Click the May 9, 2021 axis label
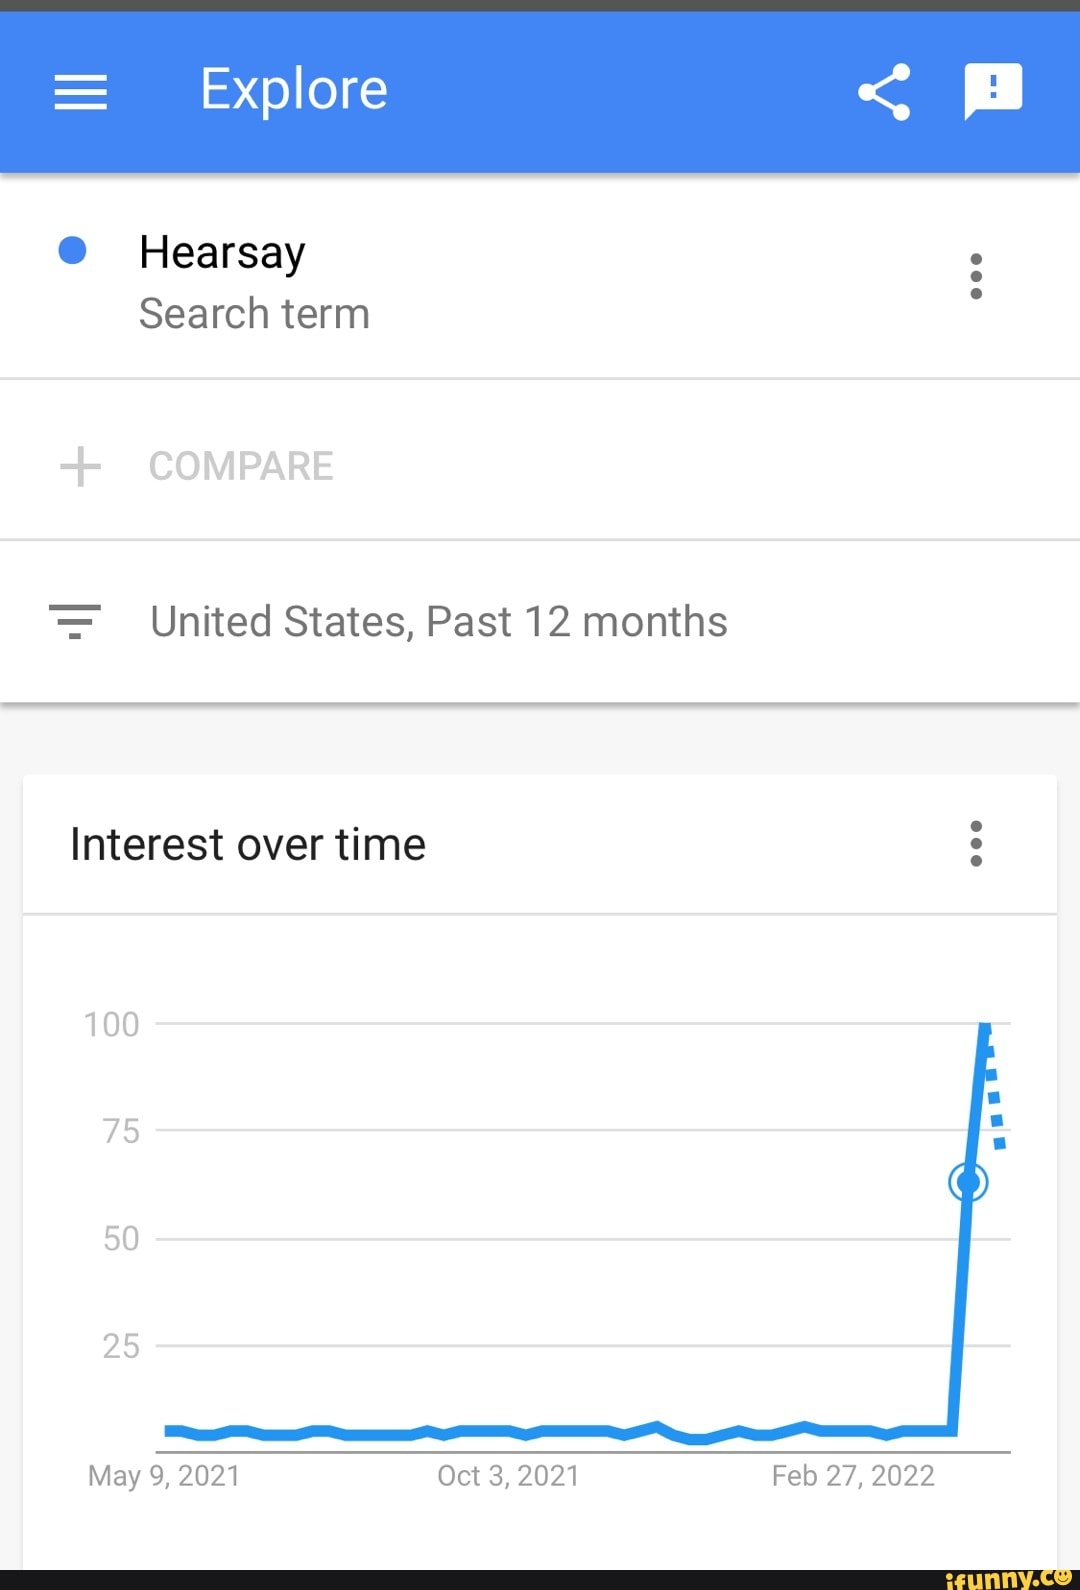The height and width of the screenshot is (1590, 1080). click(x=164, y=1476)
